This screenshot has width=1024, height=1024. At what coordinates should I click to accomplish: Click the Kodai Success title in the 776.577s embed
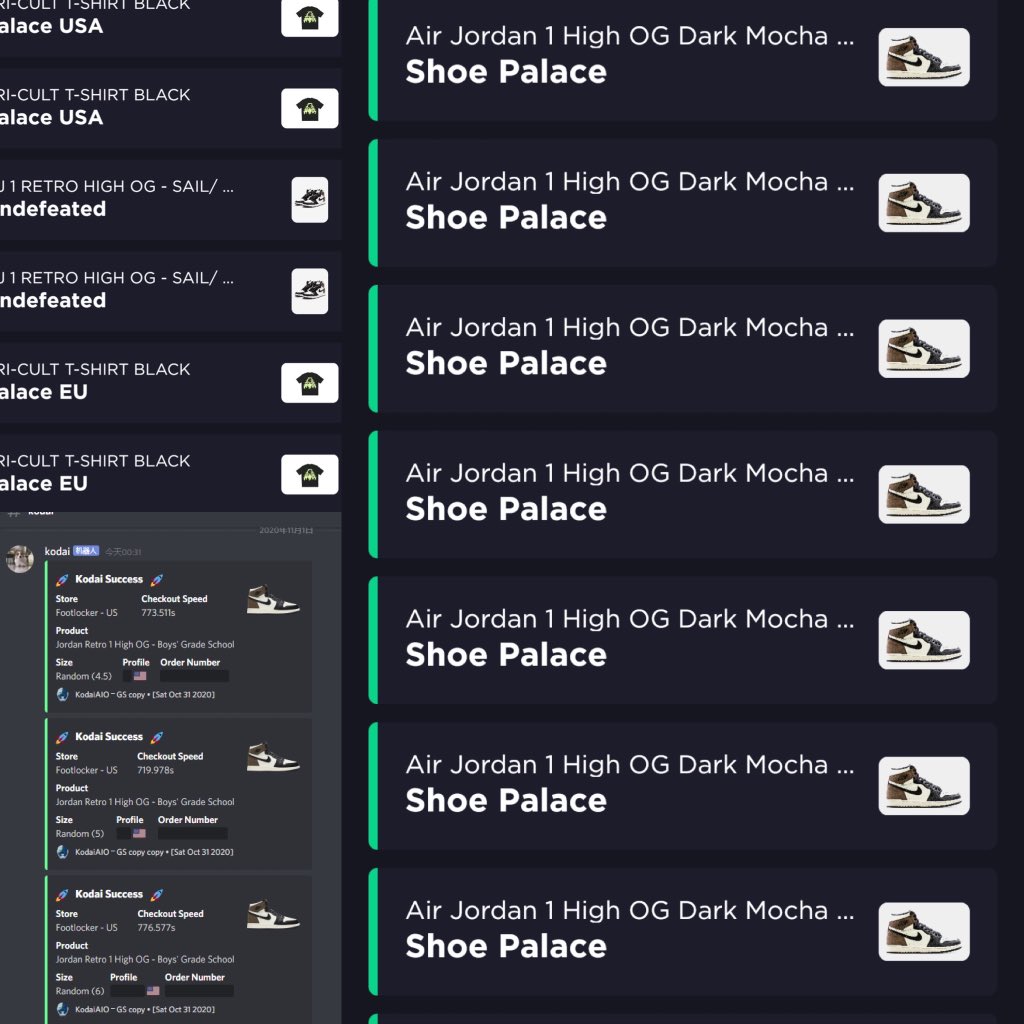pos(108,894)
